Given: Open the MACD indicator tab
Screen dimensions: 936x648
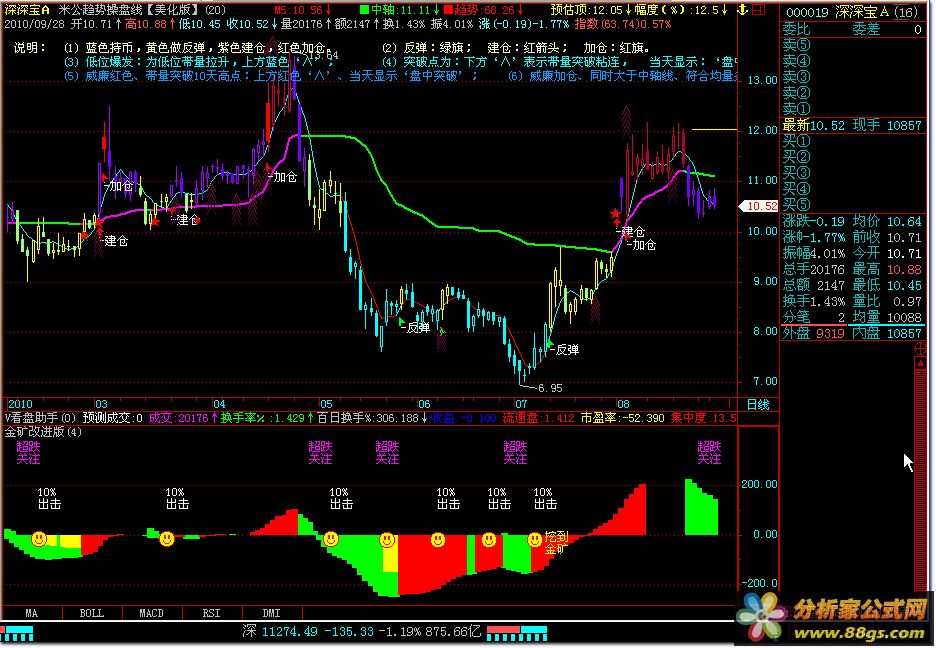Looking at the screenshot, I should (152, 613).
